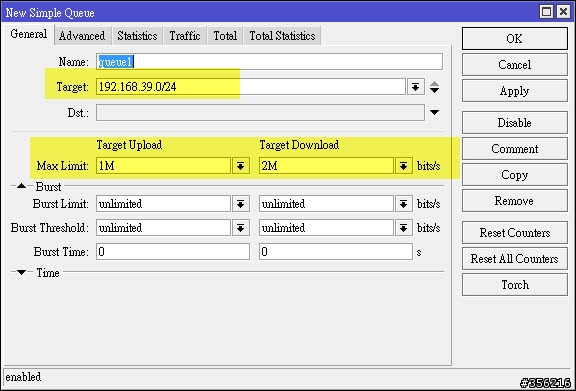Image resolution: width=576 pixels, height=391 pixels.
Task: Click upload Burst Threshold field
Action: tap(163, 228)
